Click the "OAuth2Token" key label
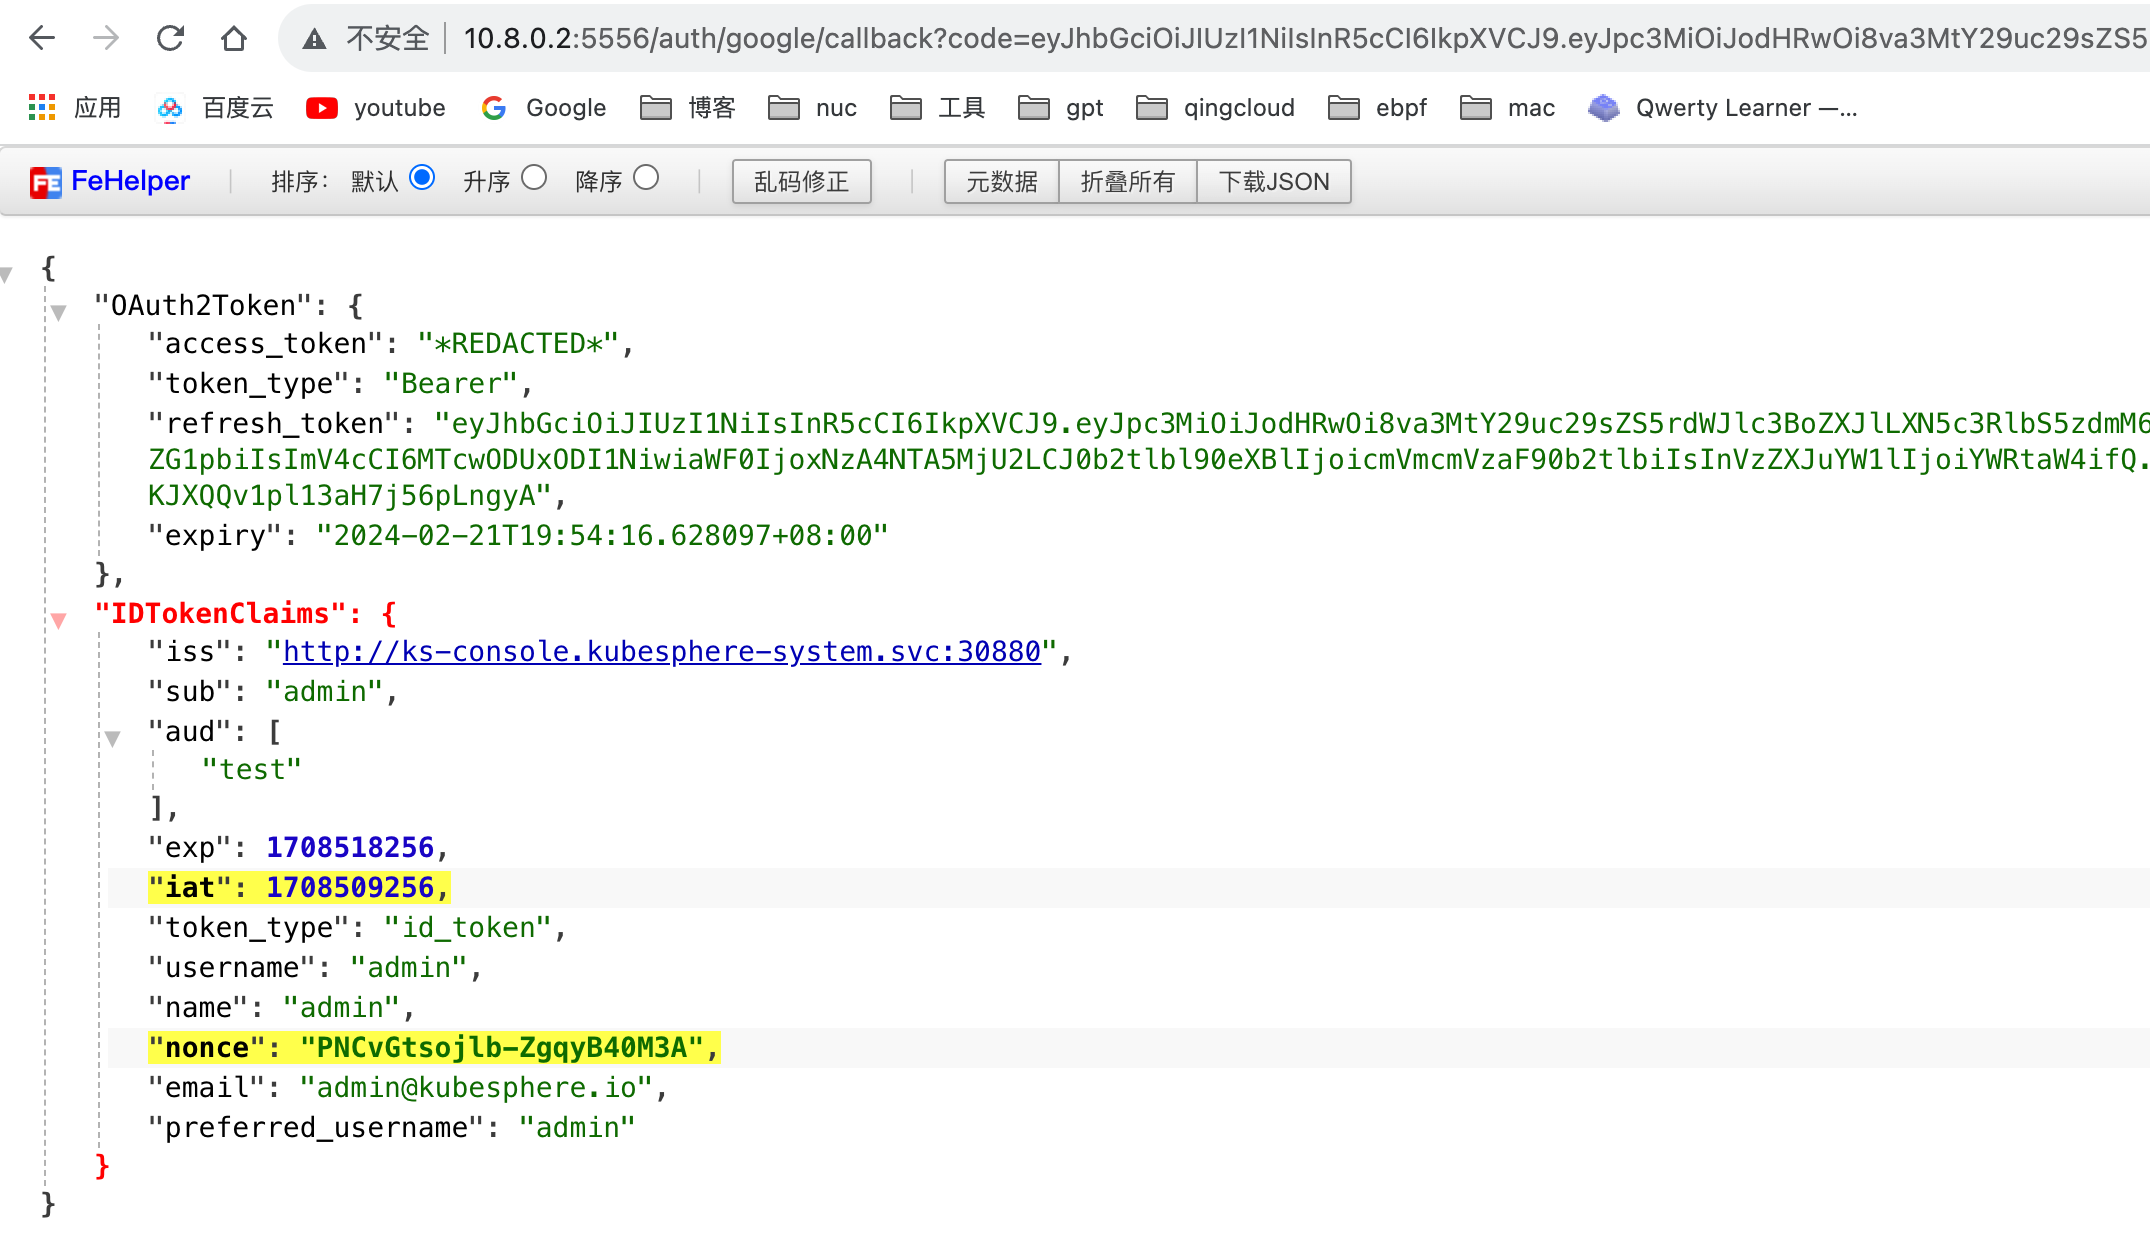This screenshot has height=1248, width=2150. tap(203, 306)
